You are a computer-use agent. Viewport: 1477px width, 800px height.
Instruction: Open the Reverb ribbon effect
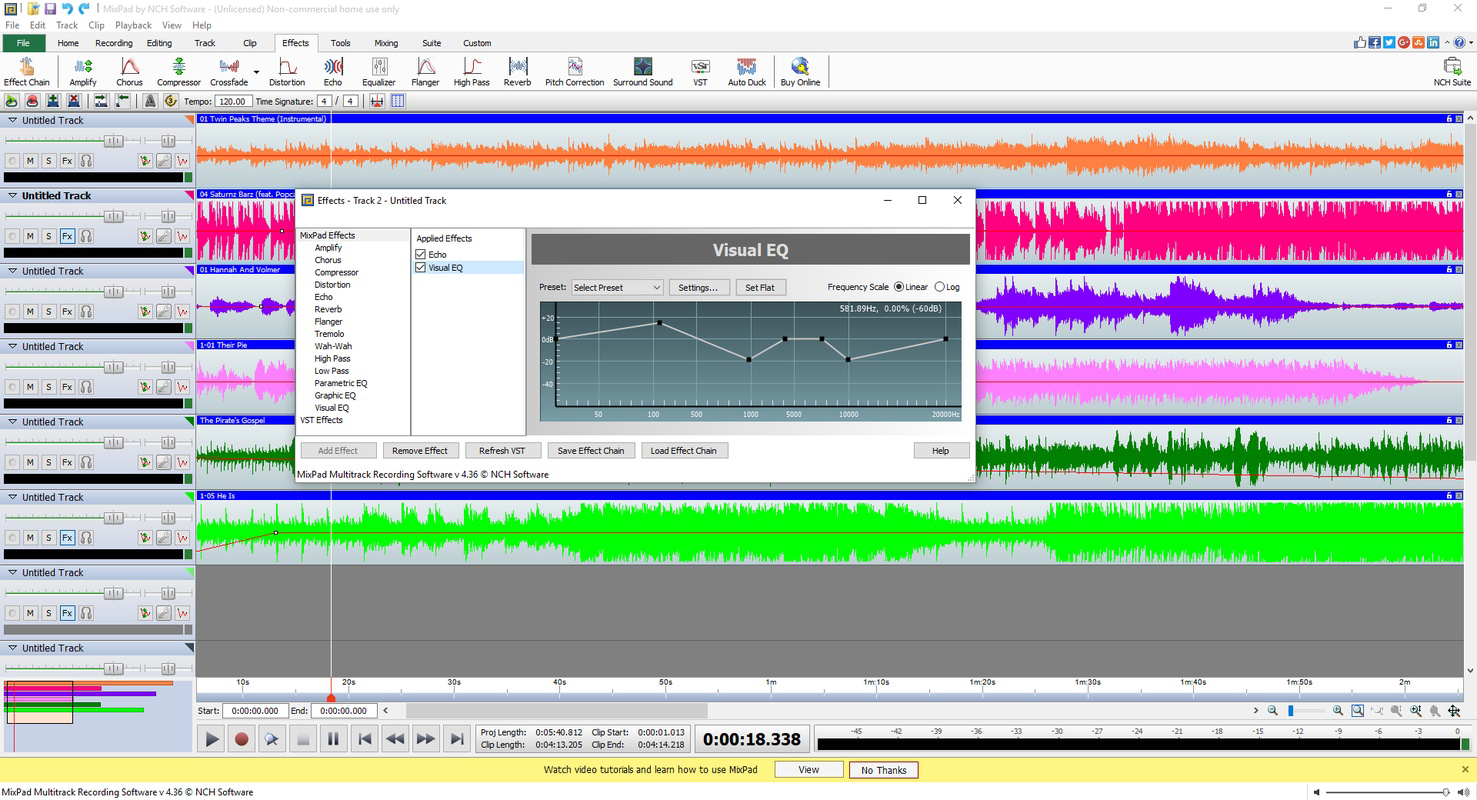[x=517, y=71]
